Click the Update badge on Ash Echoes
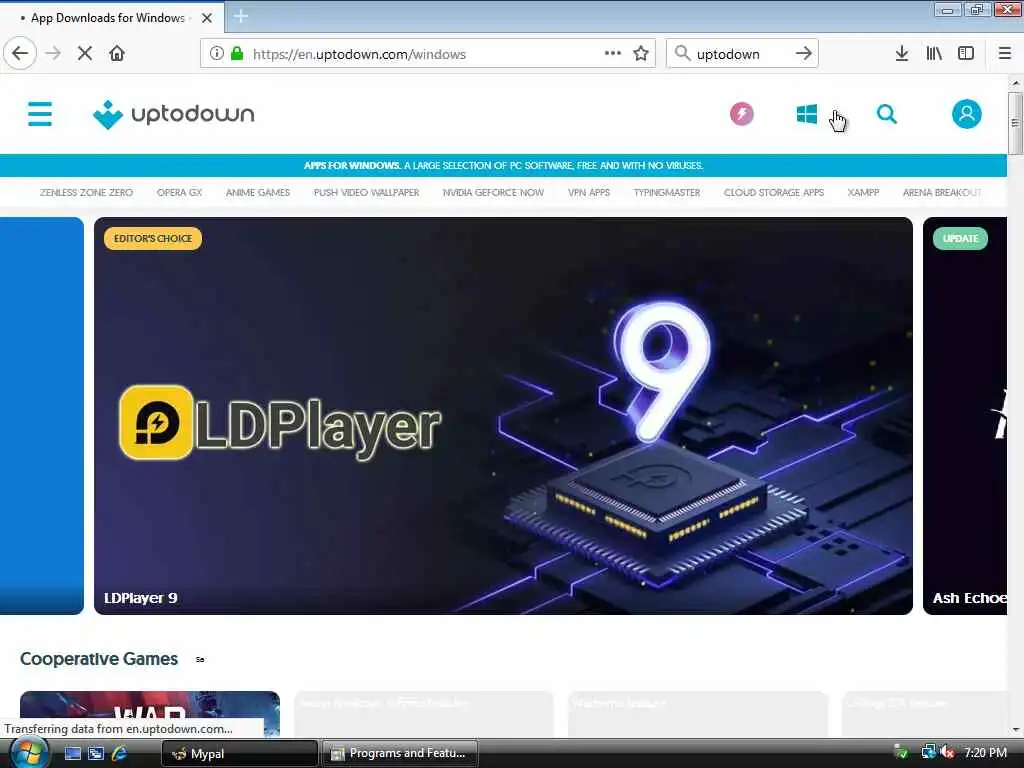The image size is (1024, 768). pos(960,238)
